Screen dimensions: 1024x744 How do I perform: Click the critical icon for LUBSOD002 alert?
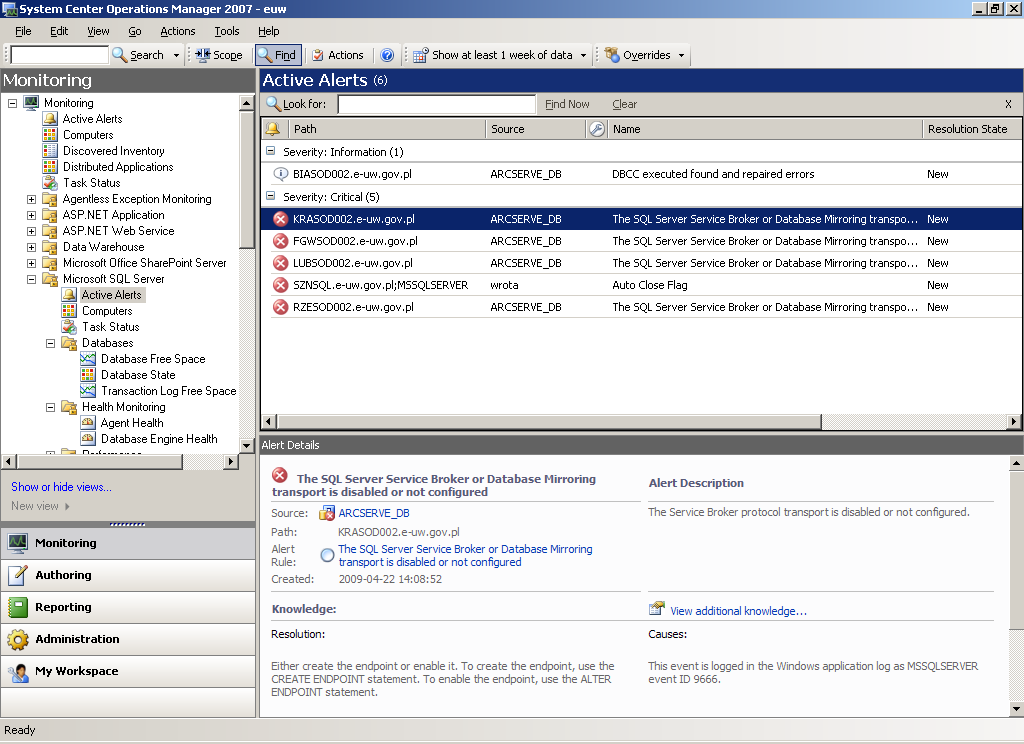point(280,263)
